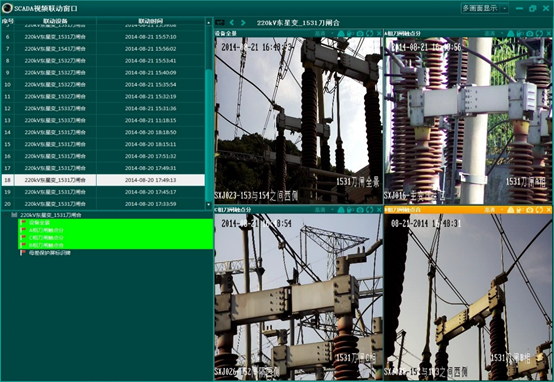Click the alarm bell icon in C相刀闸触点分 pane

click(341, 210)
